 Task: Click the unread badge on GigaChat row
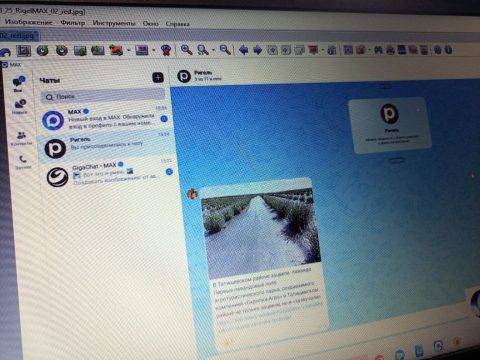(x=169, y=172)
